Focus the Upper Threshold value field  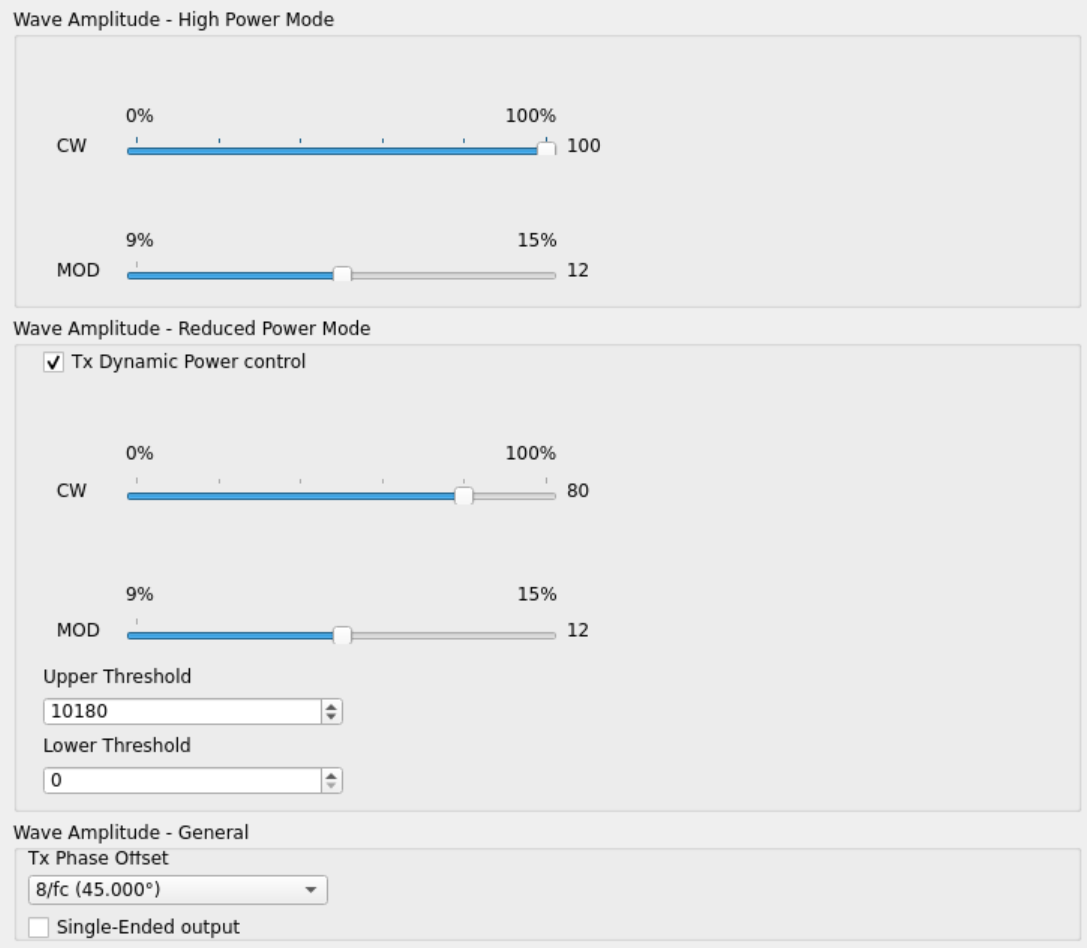[x=180, y=711]
